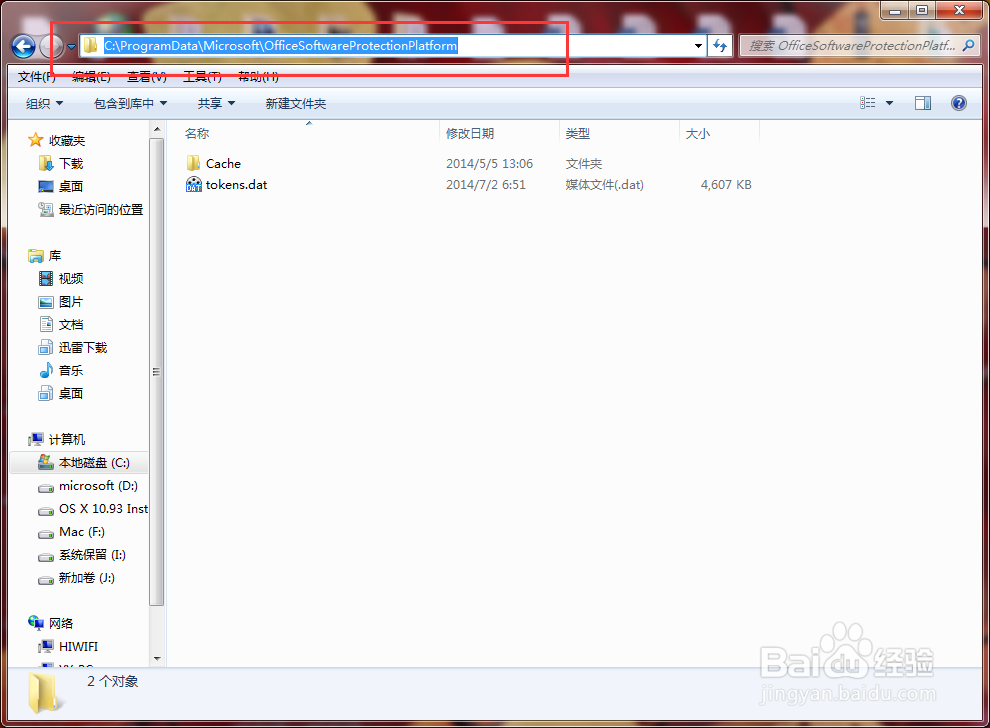Open 下载 under favorites
Image resolution: width=990 pixels, height=728 pixels.
pos(71,164)
